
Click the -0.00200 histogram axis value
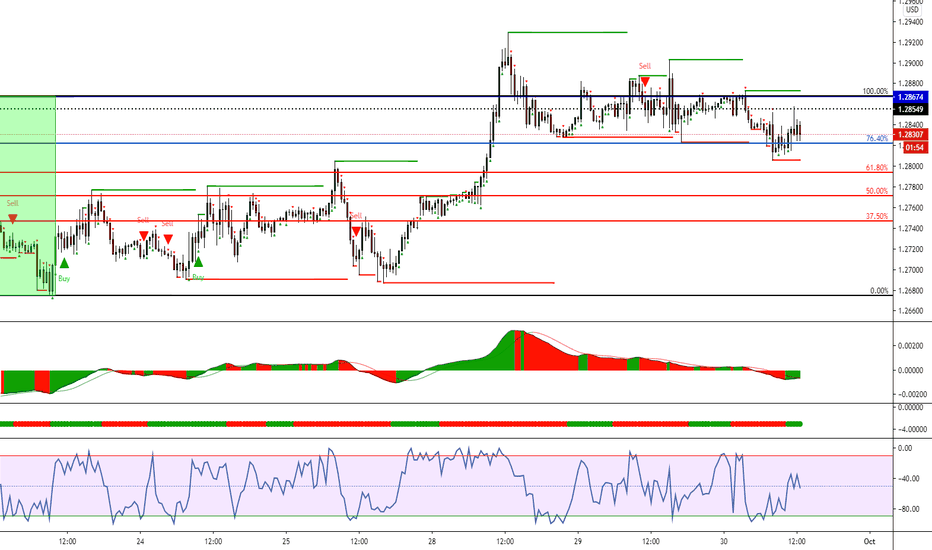pyautogui.click(x=911, y=394)
